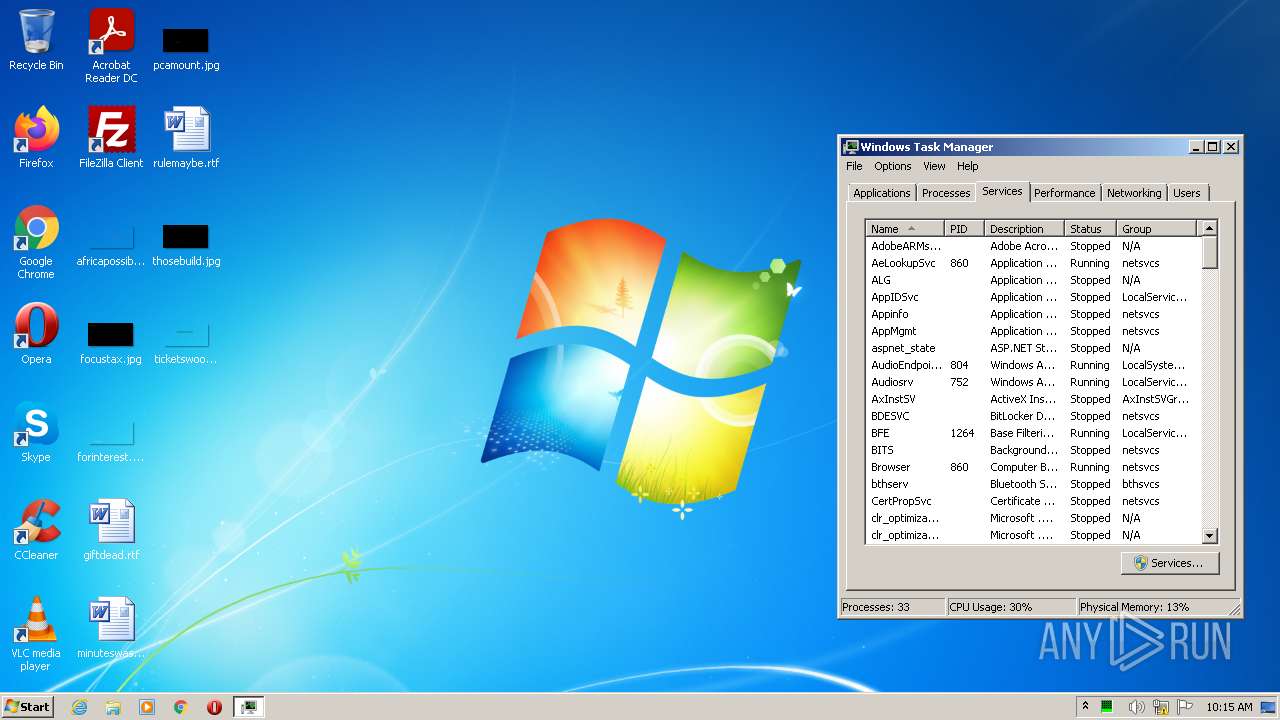Open the Help menu in Task Manager

(x=967, y=166)
